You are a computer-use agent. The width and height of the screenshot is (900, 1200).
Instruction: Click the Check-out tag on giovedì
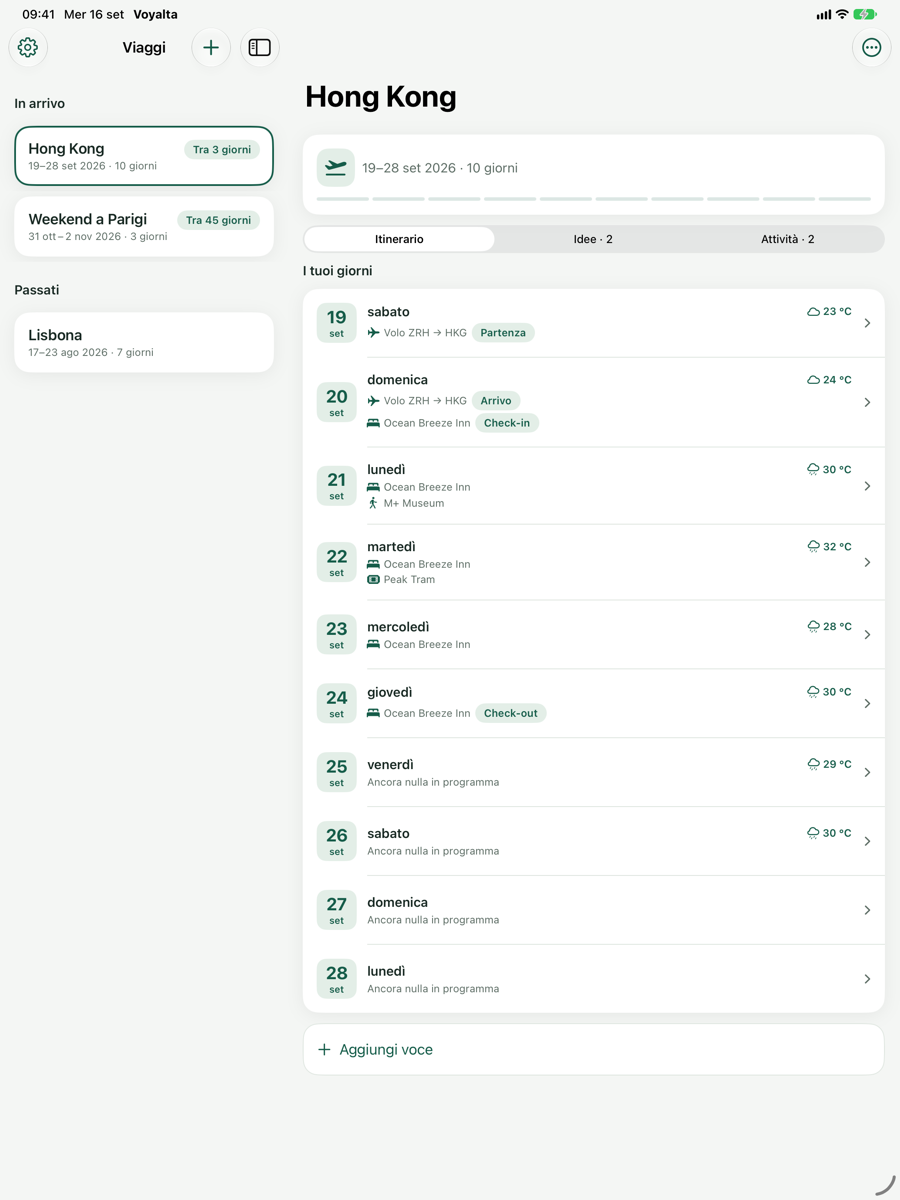tap(511, 713)
